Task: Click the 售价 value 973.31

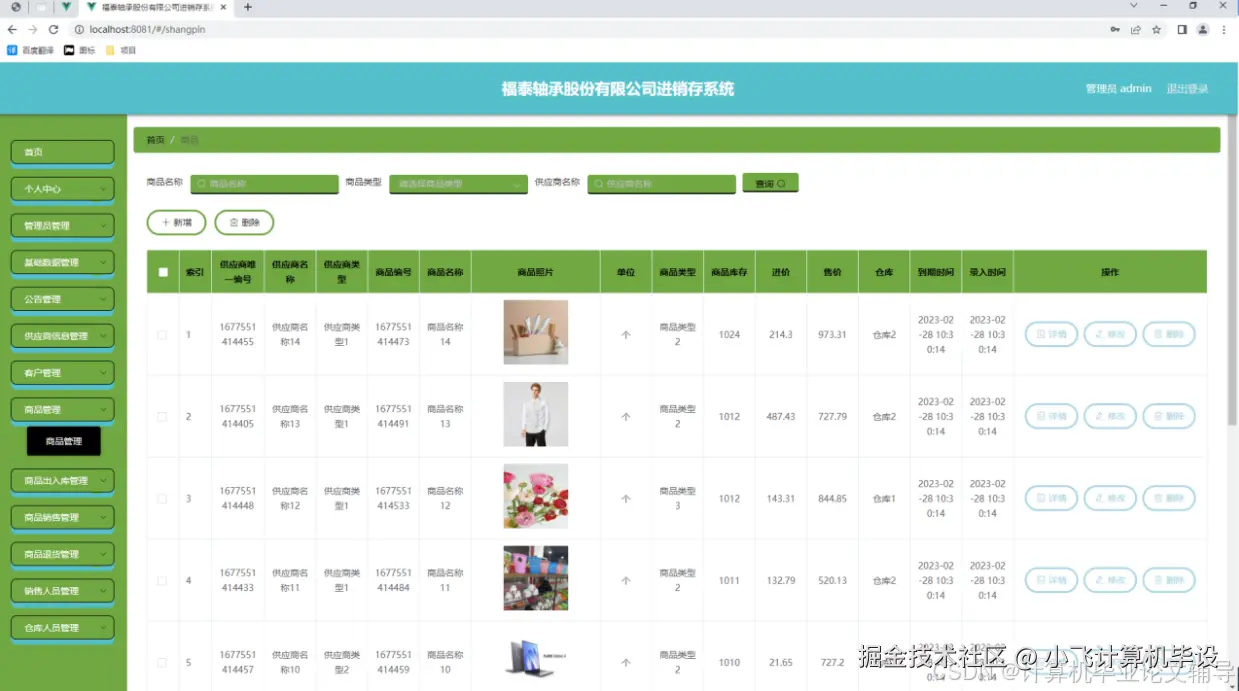Action: [832, 334]
